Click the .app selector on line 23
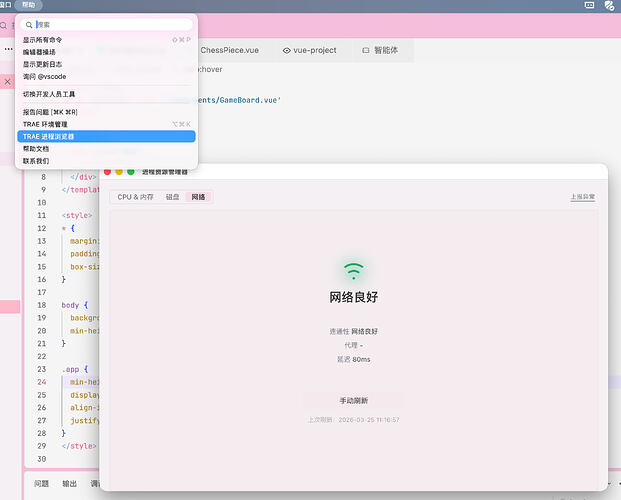621x500 pixels. 70,369
